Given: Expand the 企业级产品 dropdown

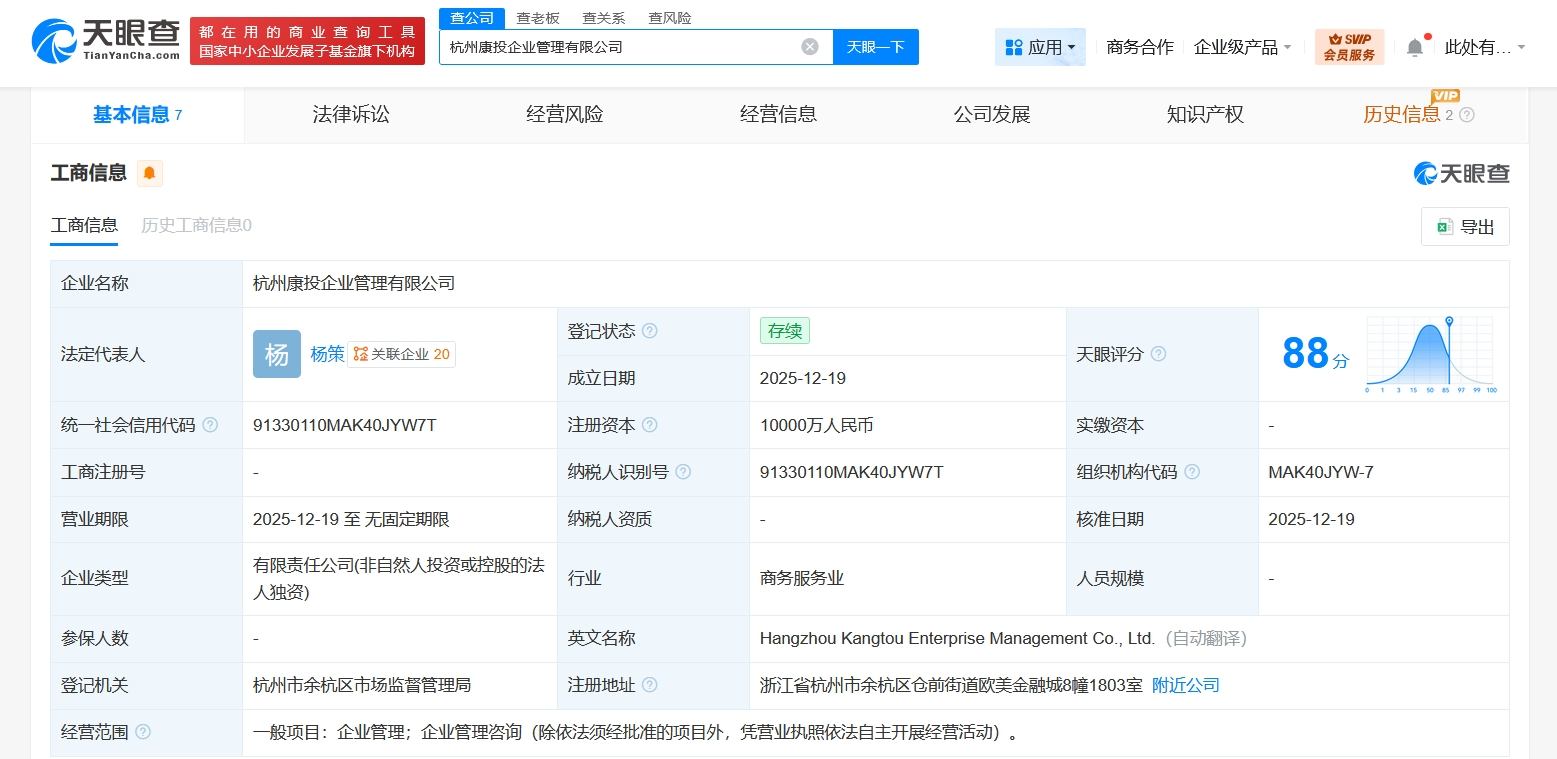Looking at the screenshot, I should [x=1242, y=47].
